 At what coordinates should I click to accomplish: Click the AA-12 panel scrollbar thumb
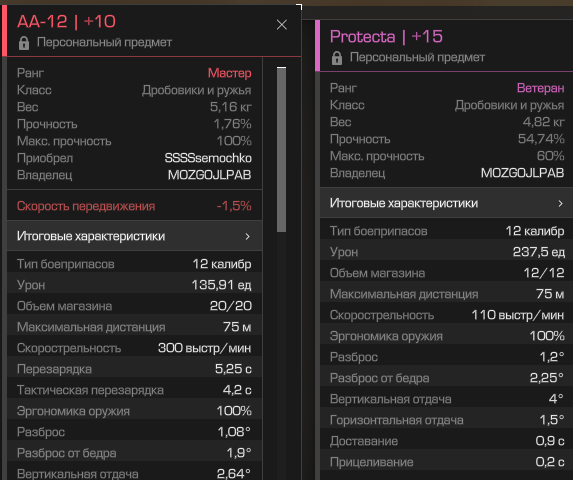[281, 149]
